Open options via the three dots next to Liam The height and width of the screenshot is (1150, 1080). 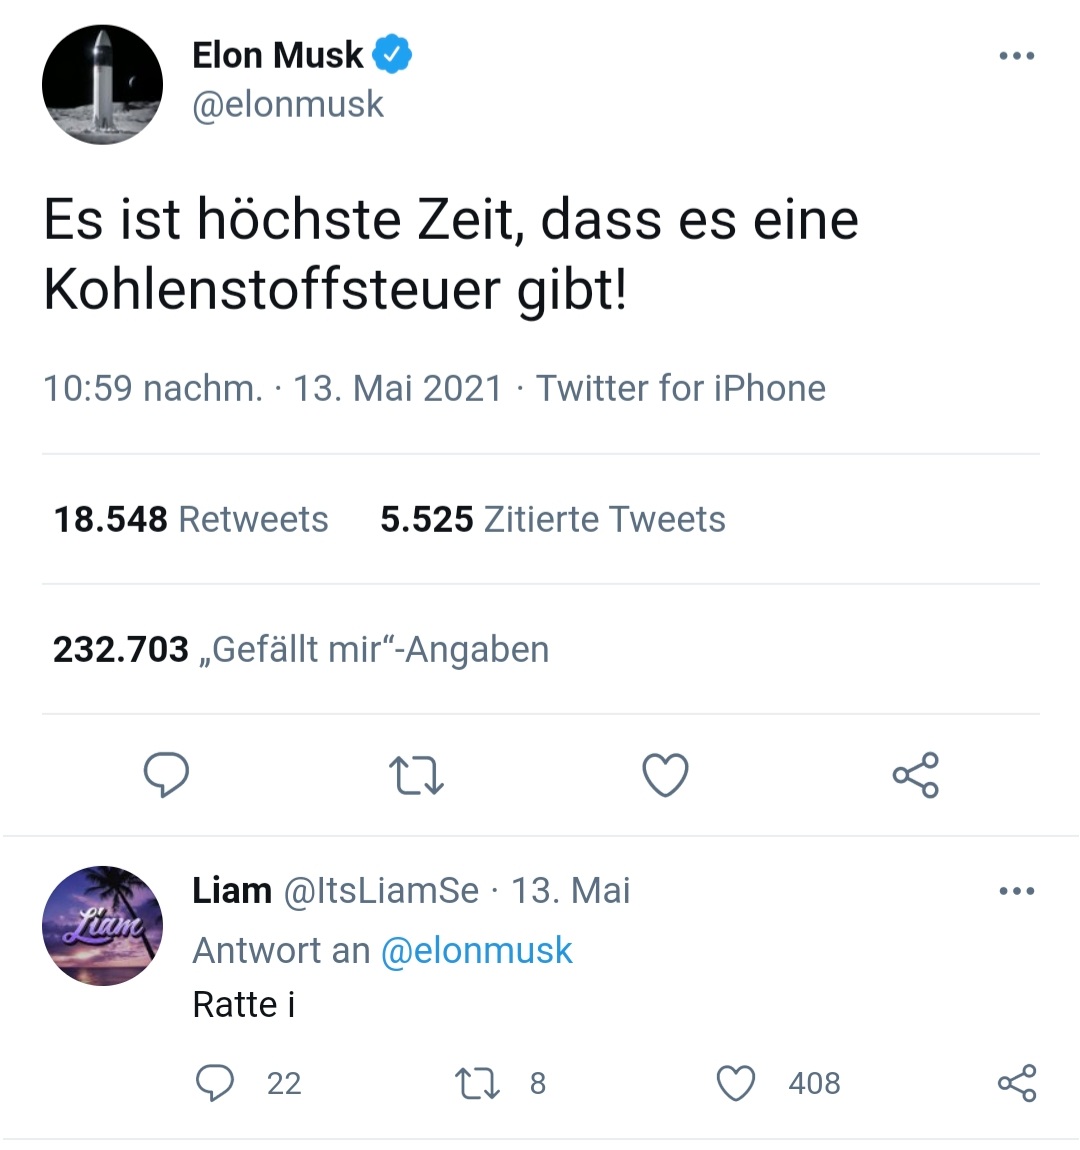tap(1017, 890)
